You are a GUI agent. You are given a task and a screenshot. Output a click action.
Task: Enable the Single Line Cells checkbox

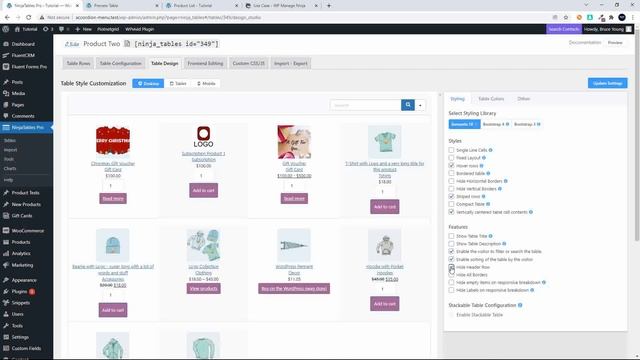coord(451,150)
